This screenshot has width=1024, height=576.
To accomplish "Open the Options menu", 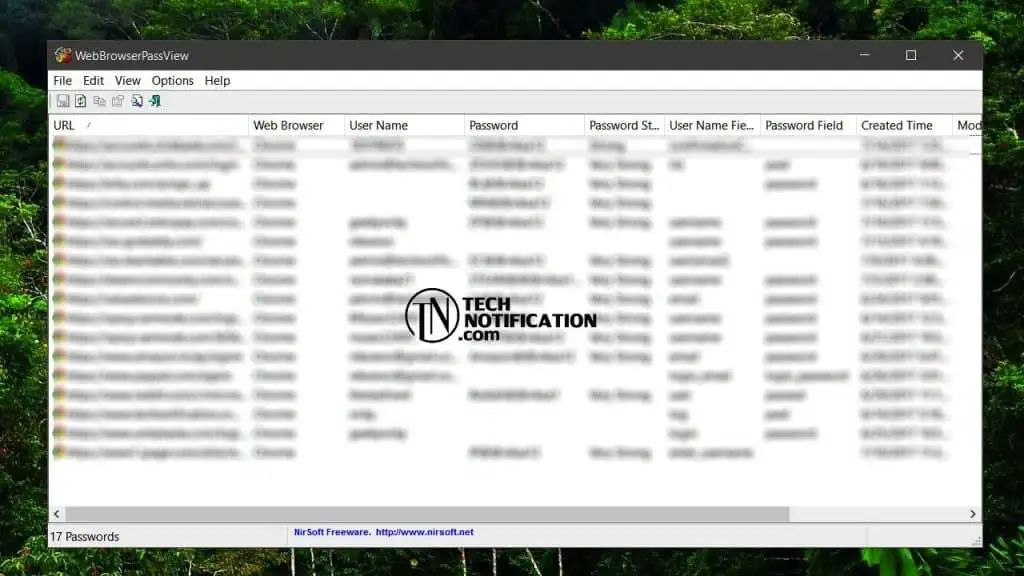I will (x=172, y=80).
